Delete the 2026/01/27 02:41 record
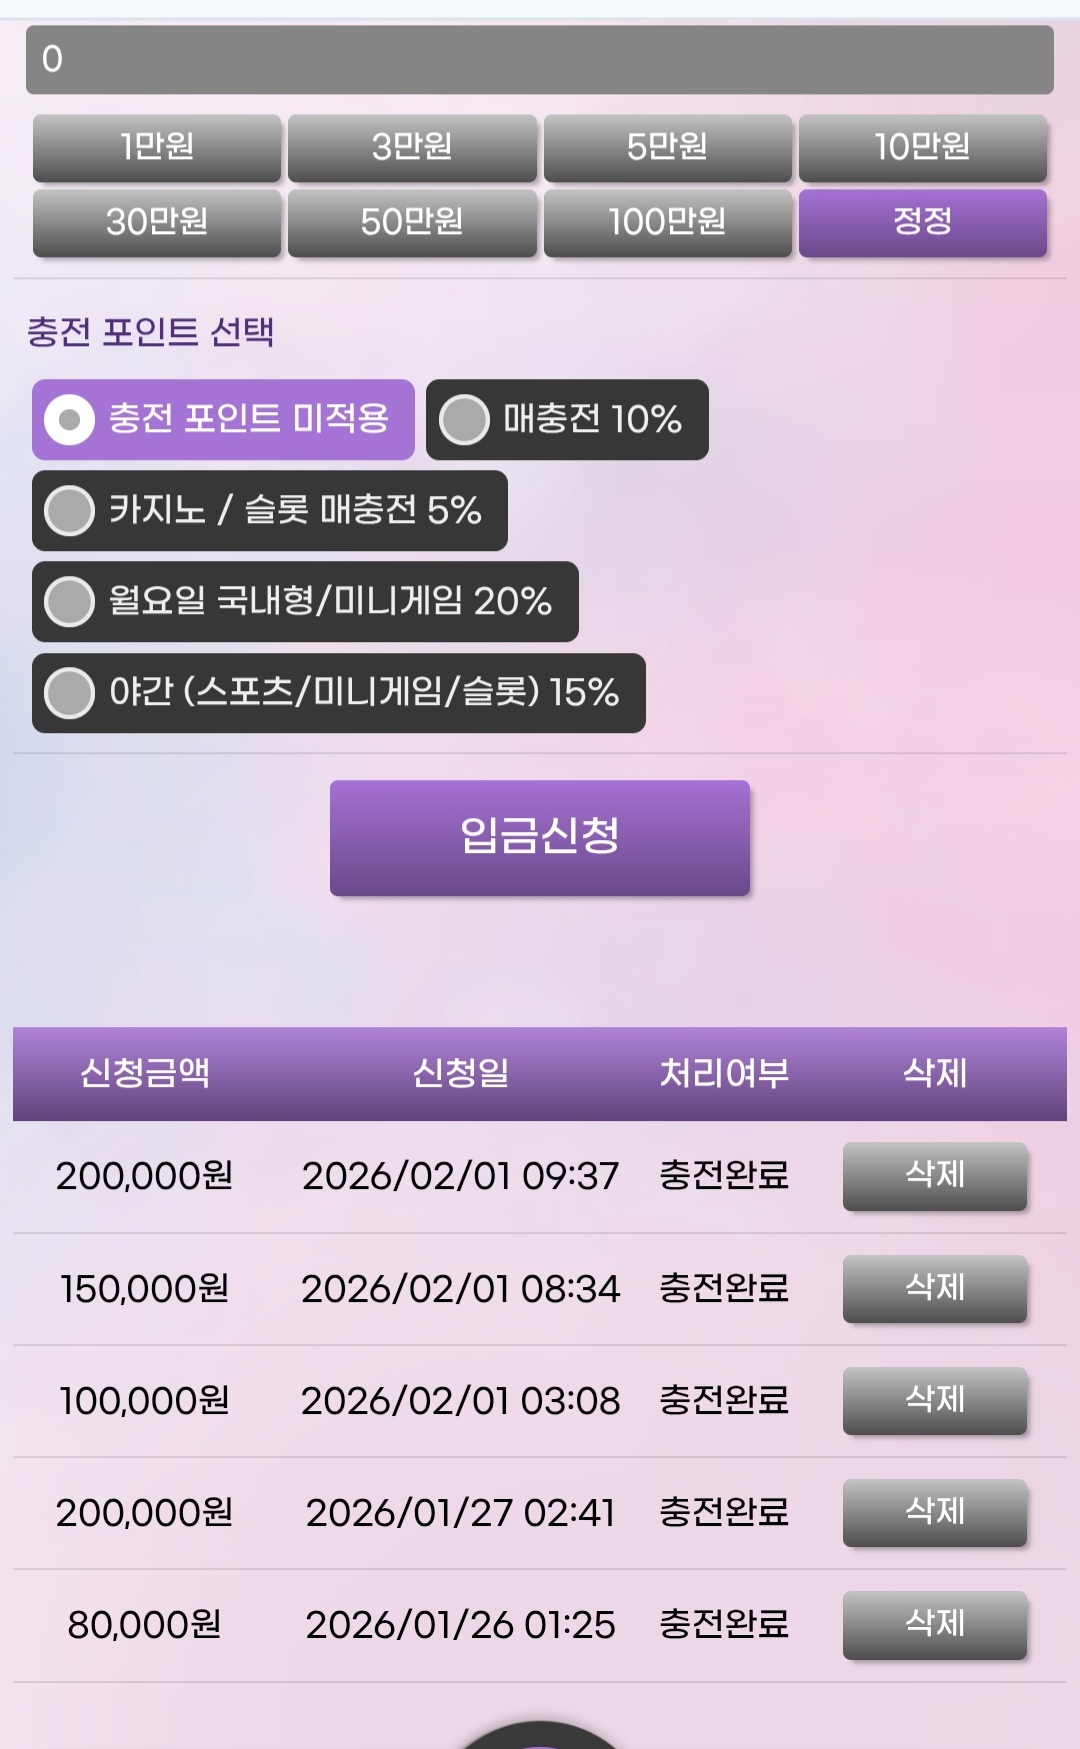 [x=934, y=1512]
